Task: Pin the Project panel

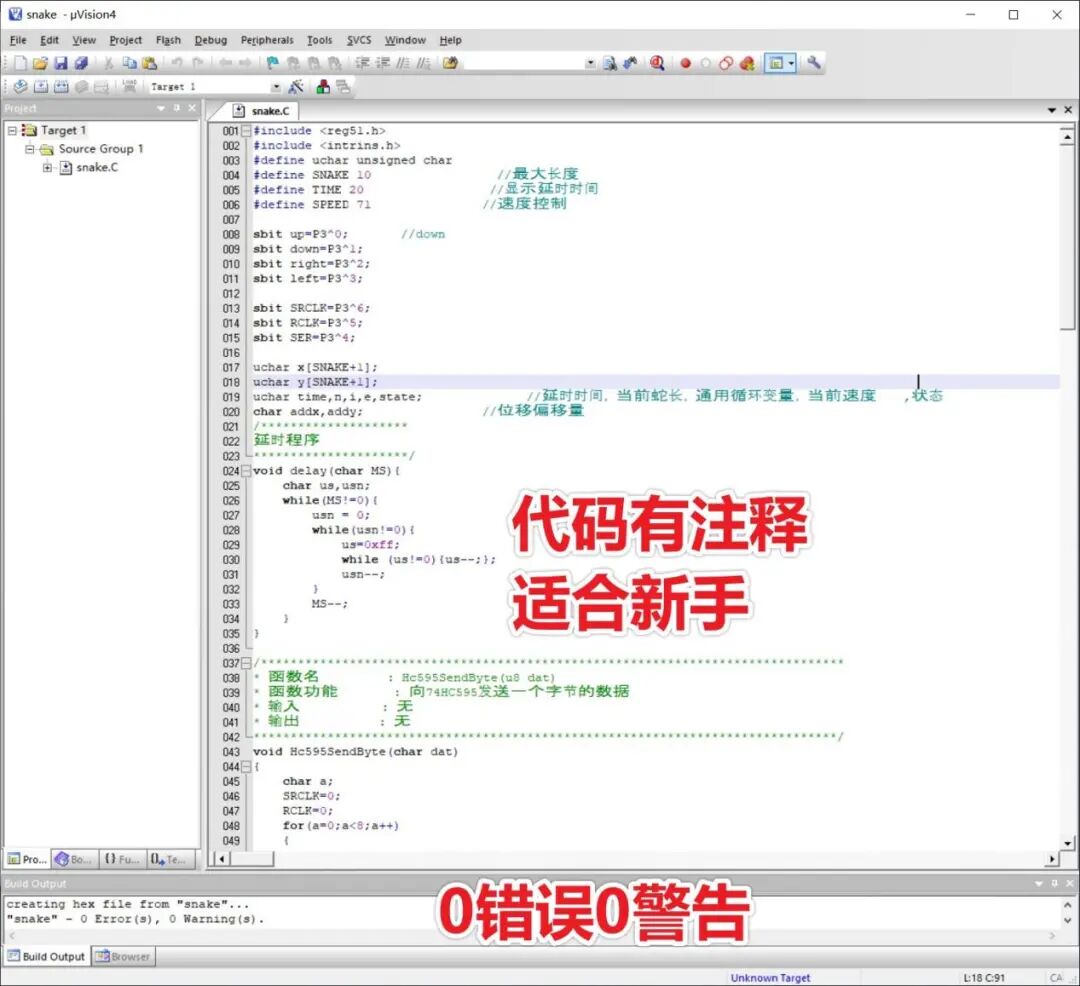Action: pos(177,108)
